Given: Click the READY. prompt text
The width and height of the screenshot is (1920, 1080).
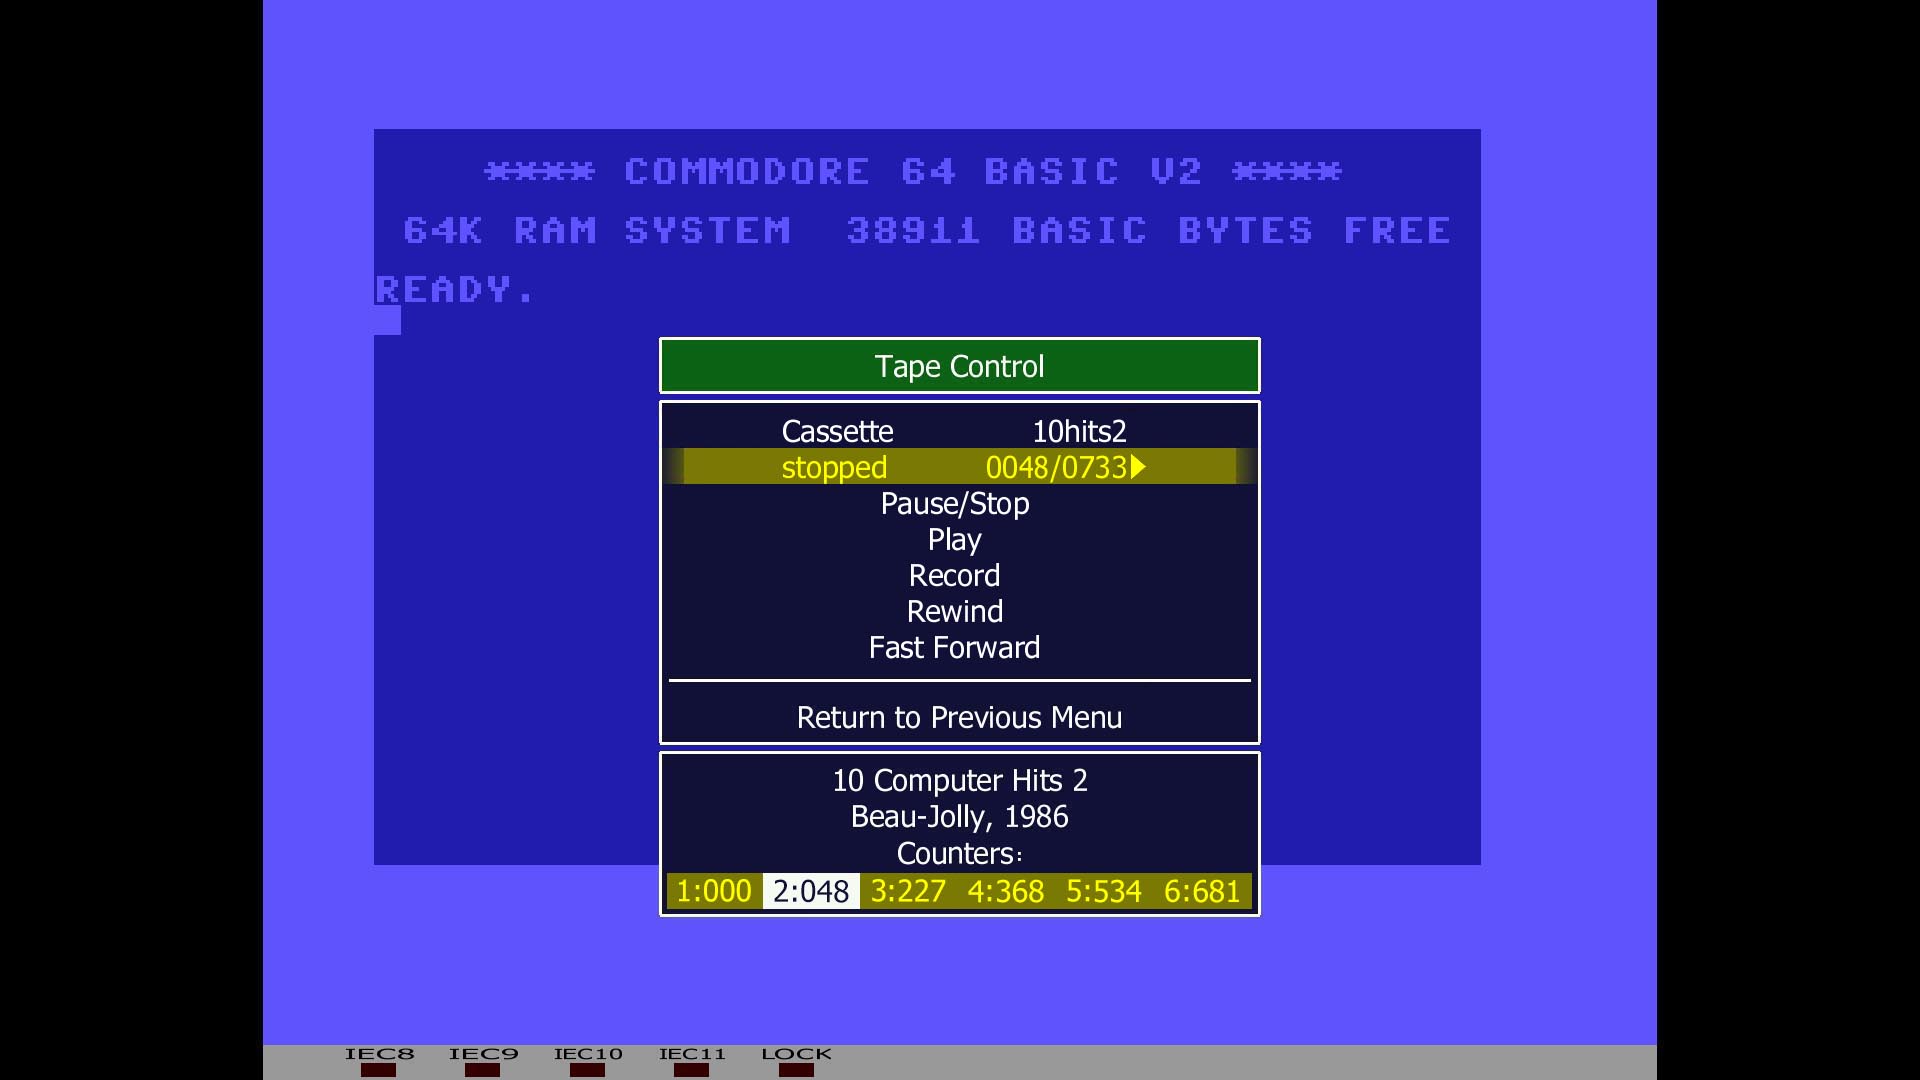Looking at the screenshot, I should 457,290.
